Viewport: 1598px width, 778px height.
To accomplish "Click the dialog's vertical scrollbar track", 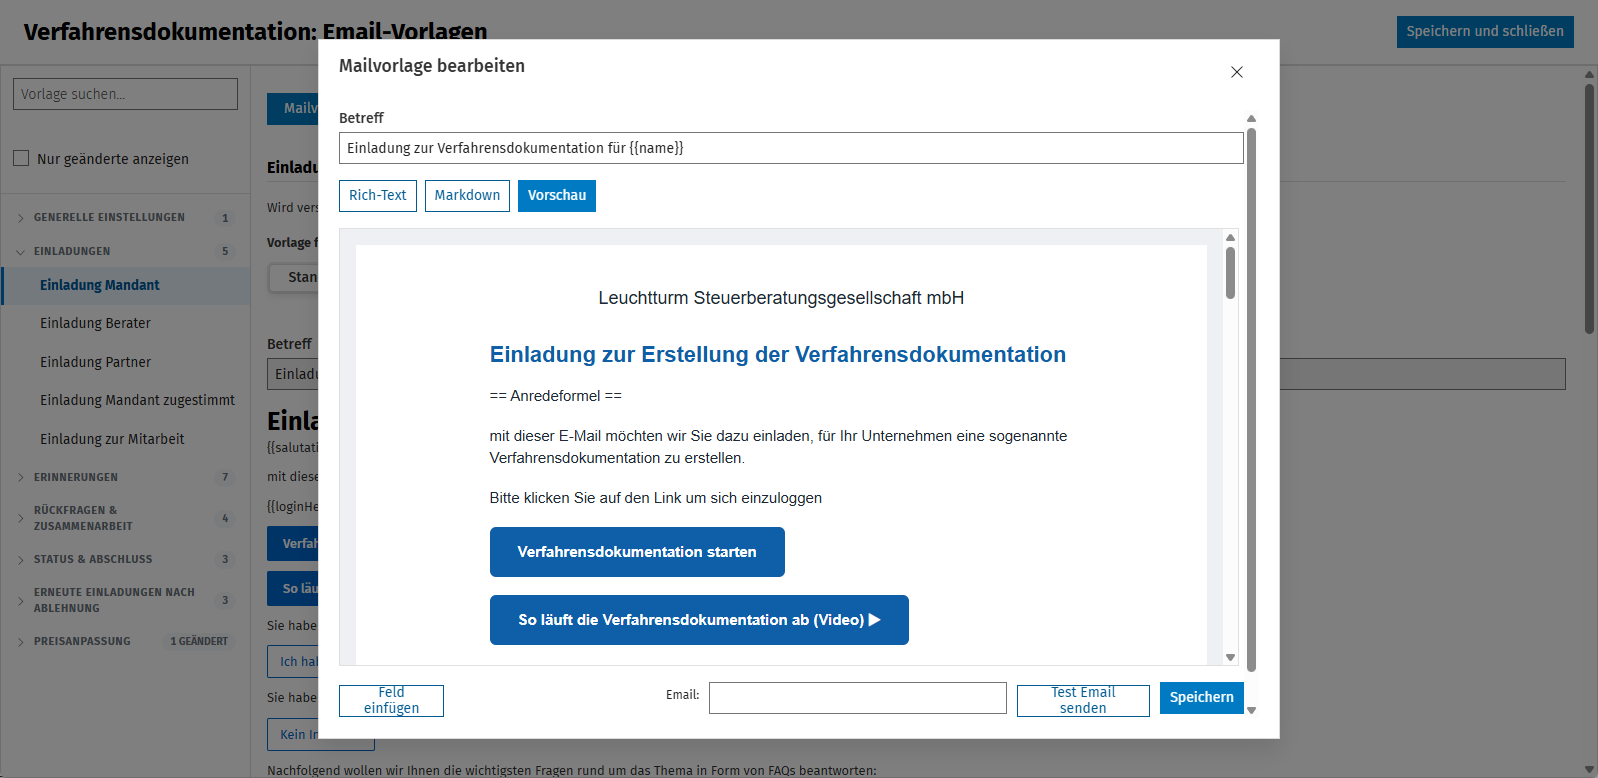I will pyautogui.click(x=1251, y=400).
